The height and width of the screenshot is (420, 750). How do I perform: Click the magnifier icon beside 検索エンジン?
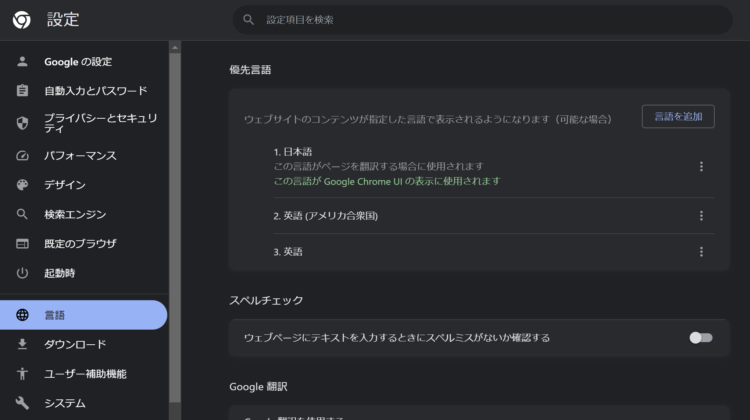[x=22, y=214]
